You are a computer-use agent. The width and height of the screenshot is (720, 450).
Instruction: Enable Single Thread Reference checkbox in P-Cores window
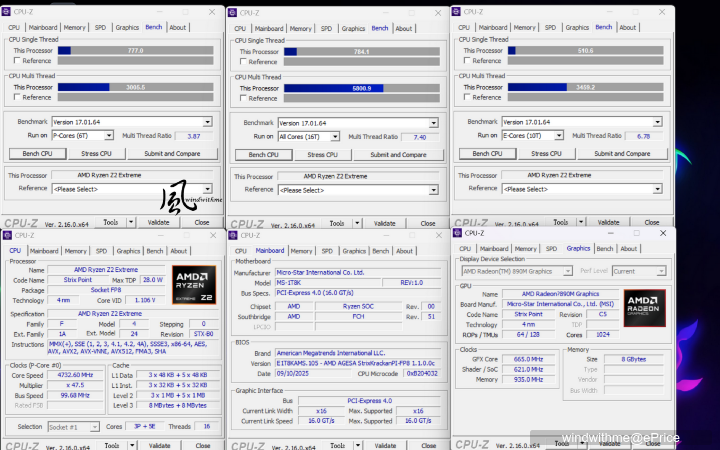[18, 61]
